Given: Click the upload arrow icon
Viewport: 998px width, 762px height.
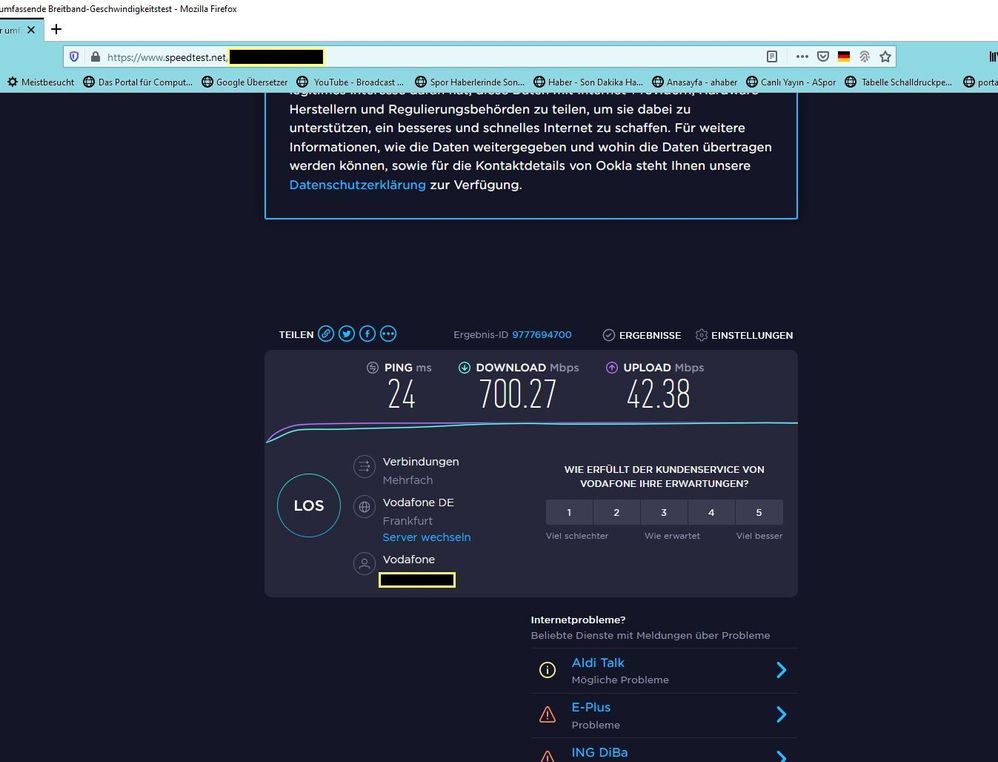Looking at the screenshot, I should pos(612,368).
